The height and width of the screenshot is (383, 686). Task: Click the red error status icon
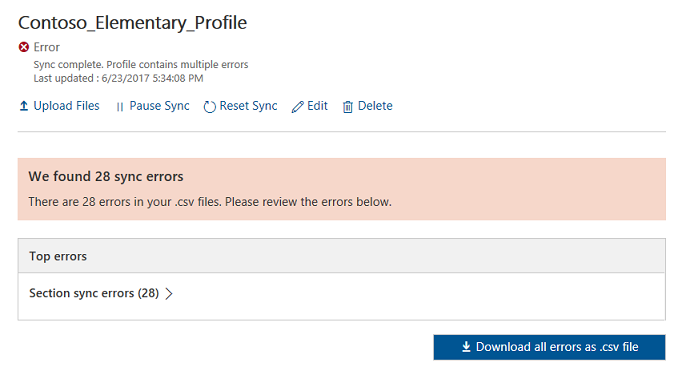click(x=24, y=47)
